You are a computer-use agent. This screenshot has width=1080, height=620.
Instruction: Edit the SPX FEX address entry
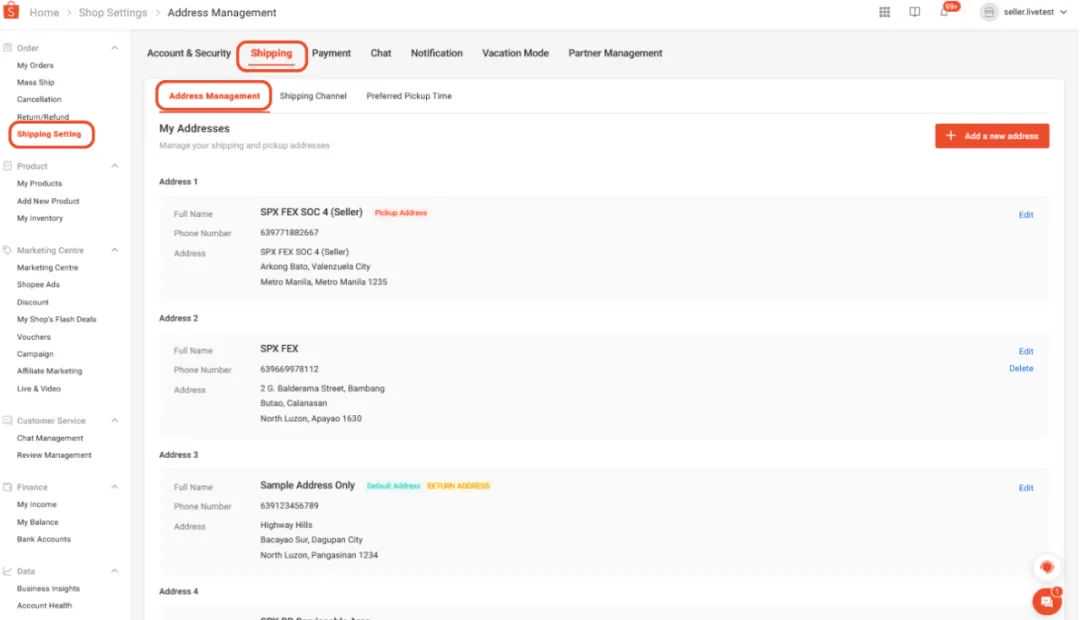click(x=1026, y=351)
